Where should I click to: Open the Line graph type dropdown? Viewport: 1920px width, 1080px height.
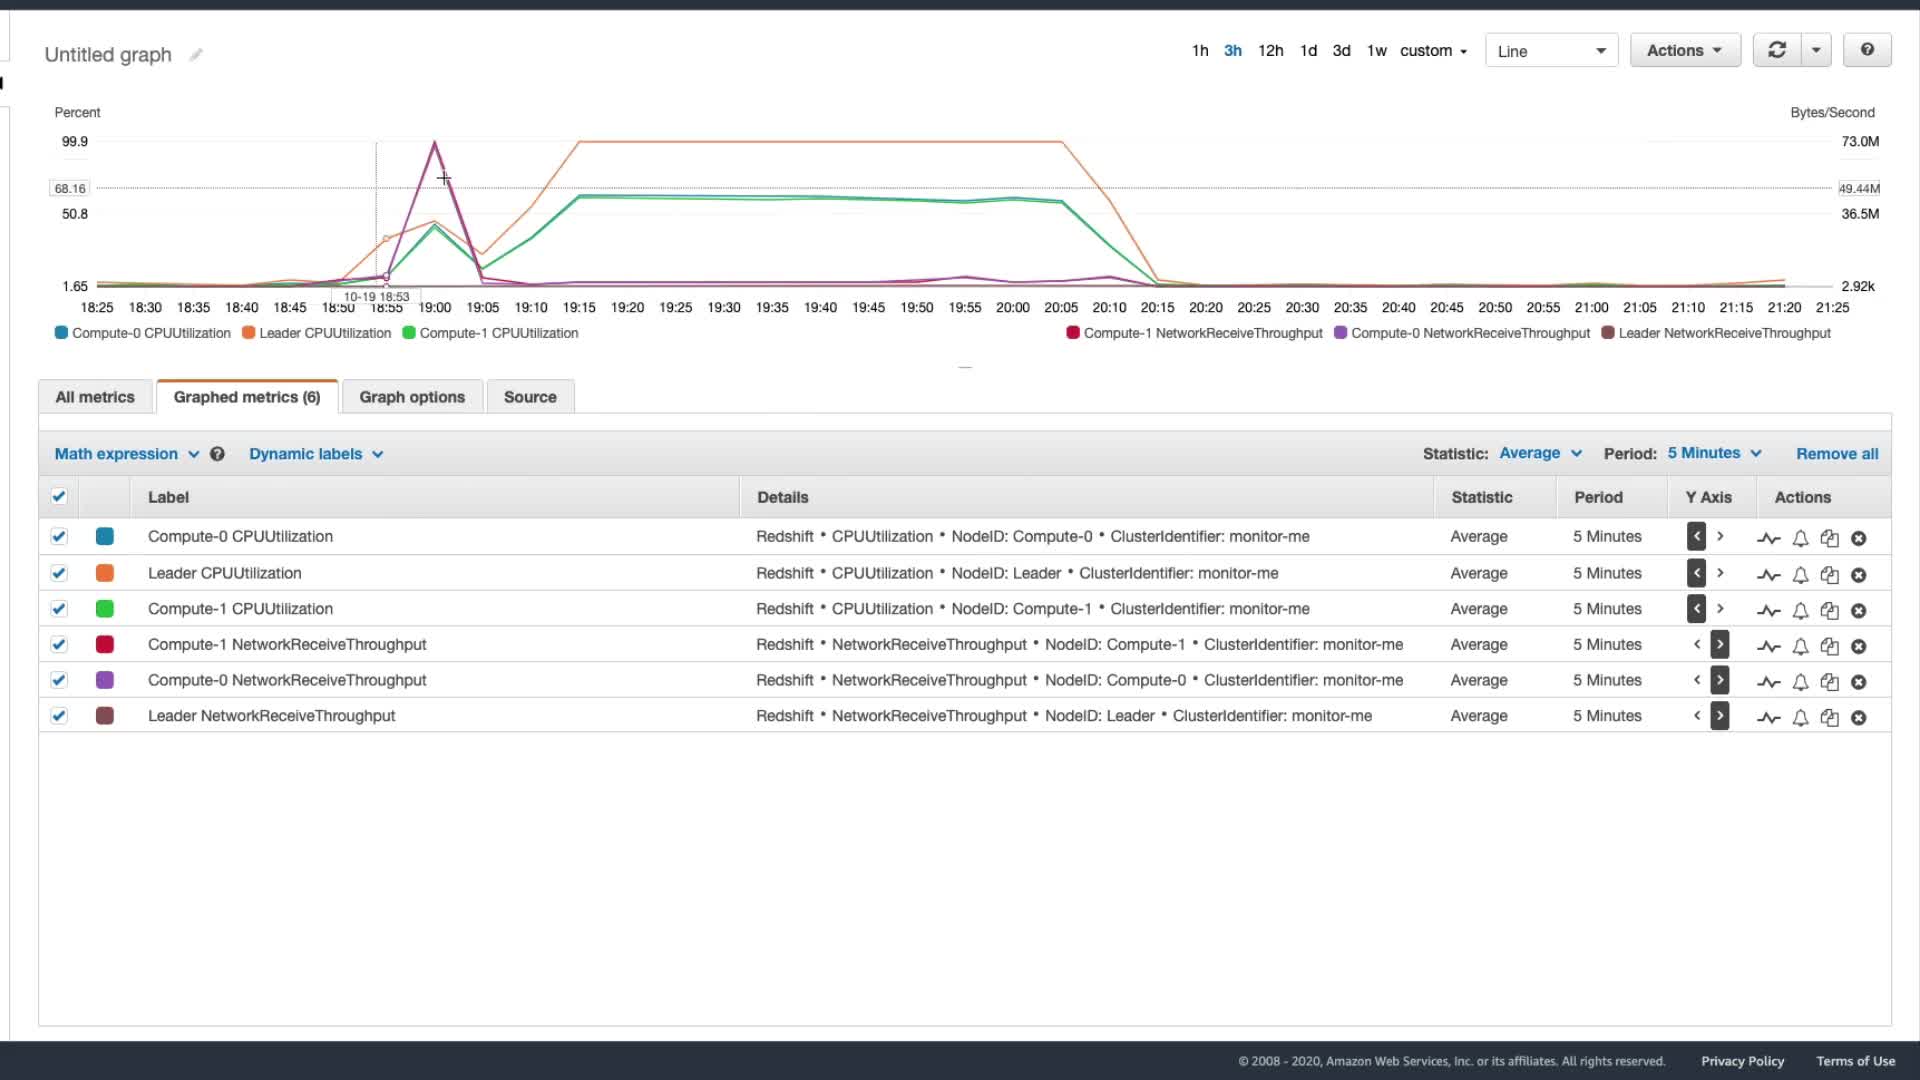tap(1551, 51)
